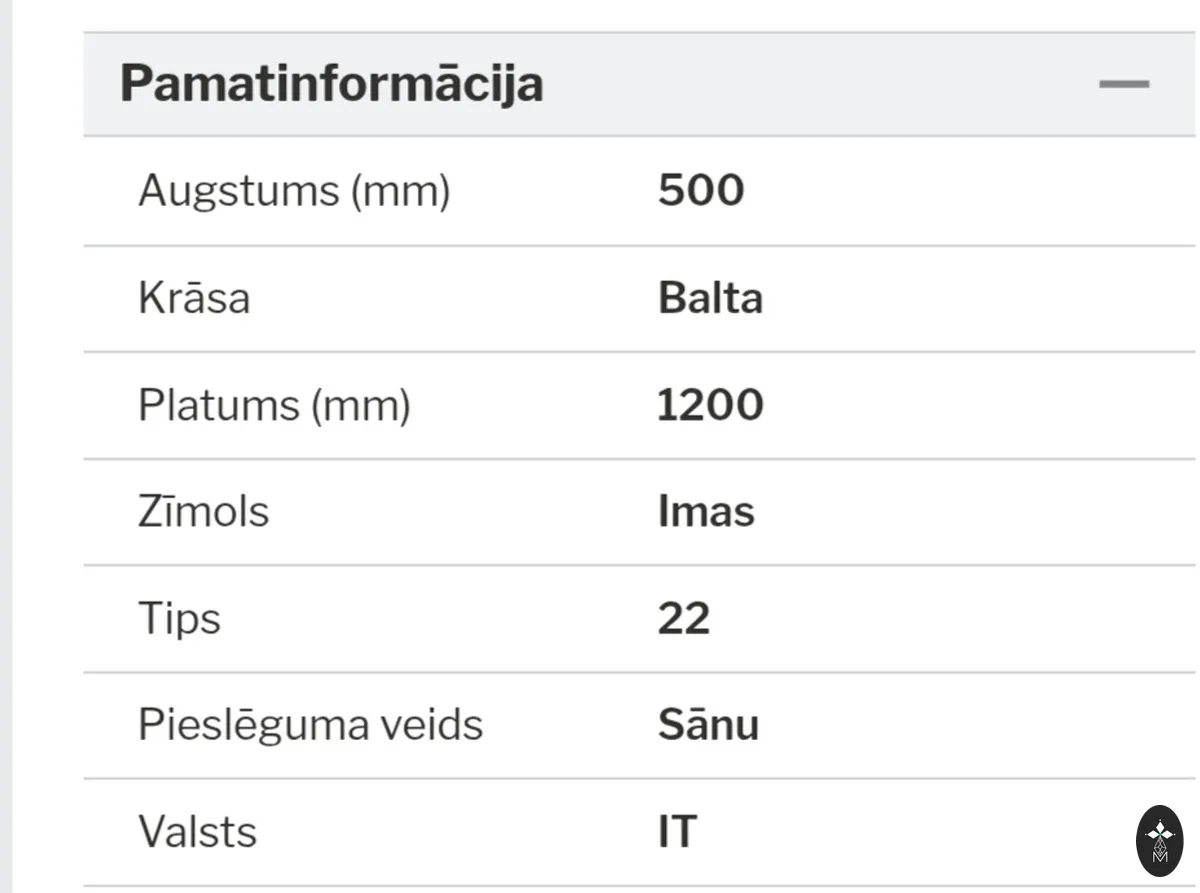This screenshot has width=1200, height=893.
Task: Select the Platums (mm) label
Action: click(x=274, y=405)
